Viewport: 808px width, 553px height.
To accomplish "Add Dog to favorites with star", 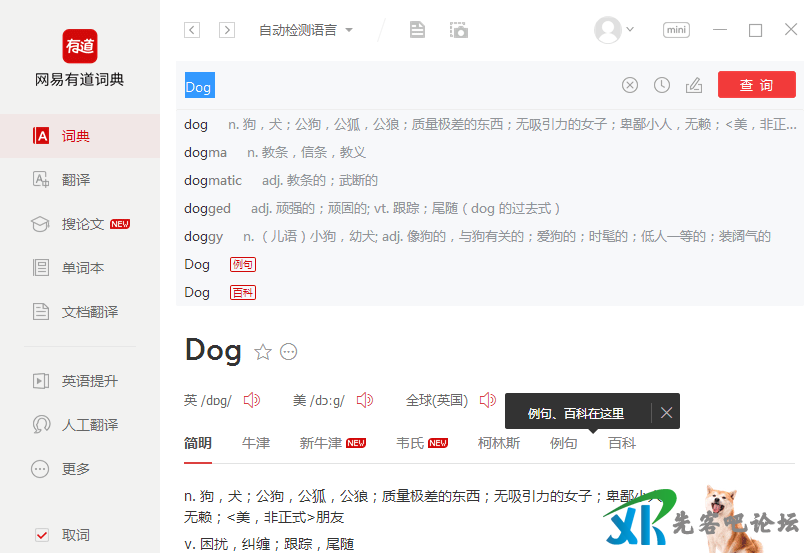I will [x=263, y=351].
